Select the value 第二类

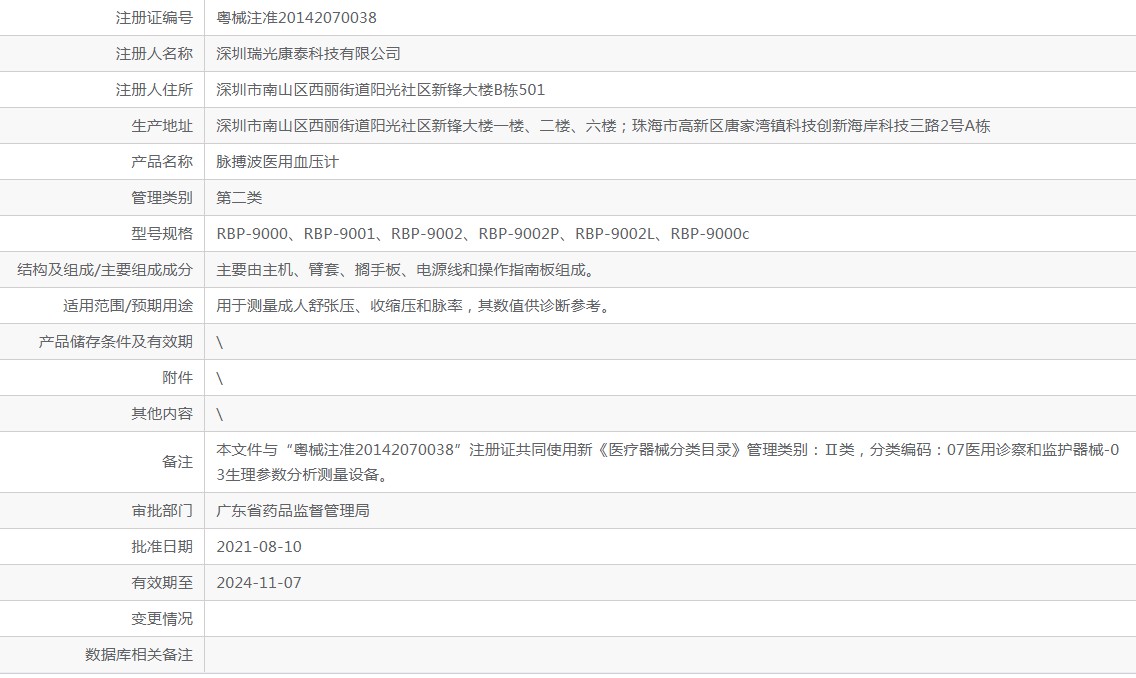point(239,198)
